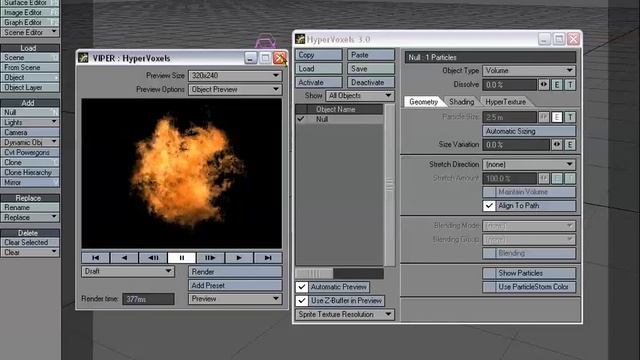The height and width of the screenshot is (360, 640).
Task: Select the Null row in object list
Action: click(x=340, y=119)
